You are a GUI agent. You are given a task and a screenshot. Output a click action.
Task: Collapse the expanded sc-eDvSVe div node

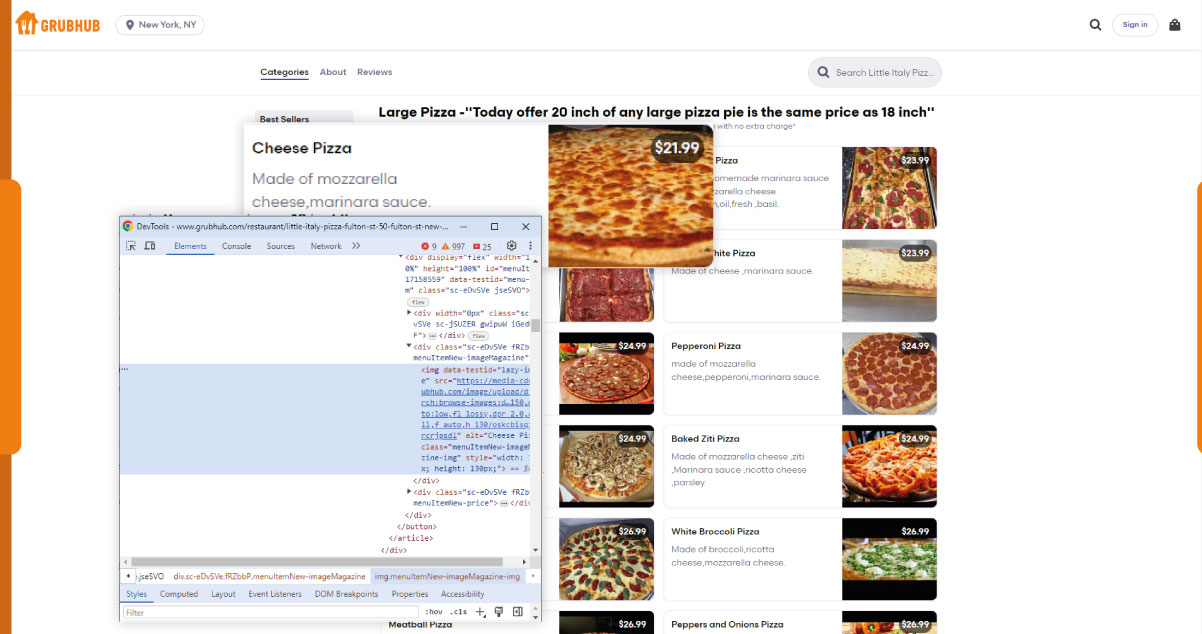tap(407, 346)
